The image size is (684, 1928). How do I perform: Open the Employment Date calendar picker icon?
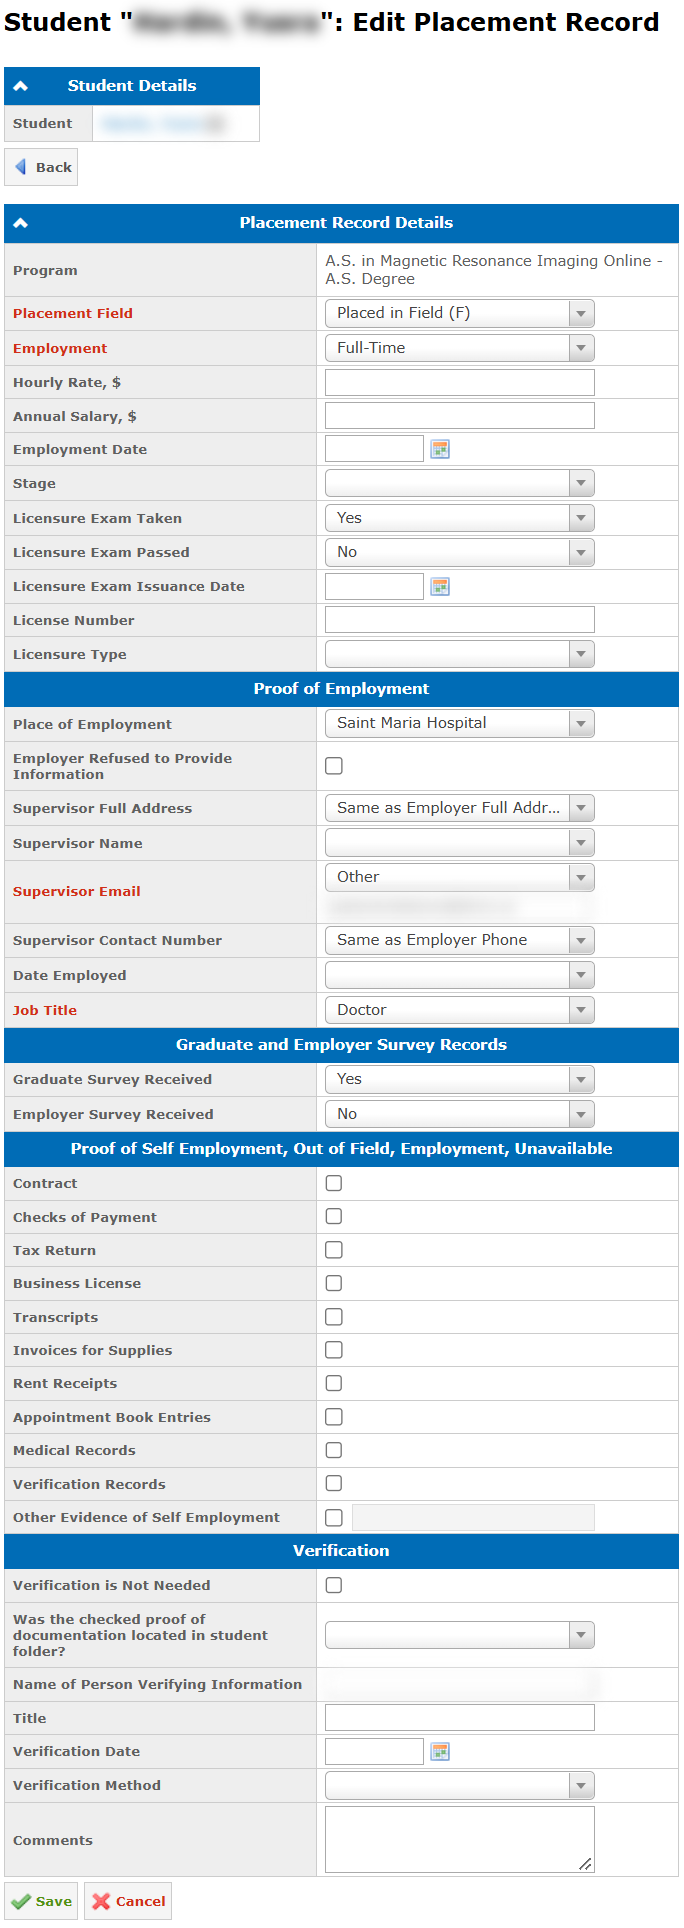pos(440,449)
